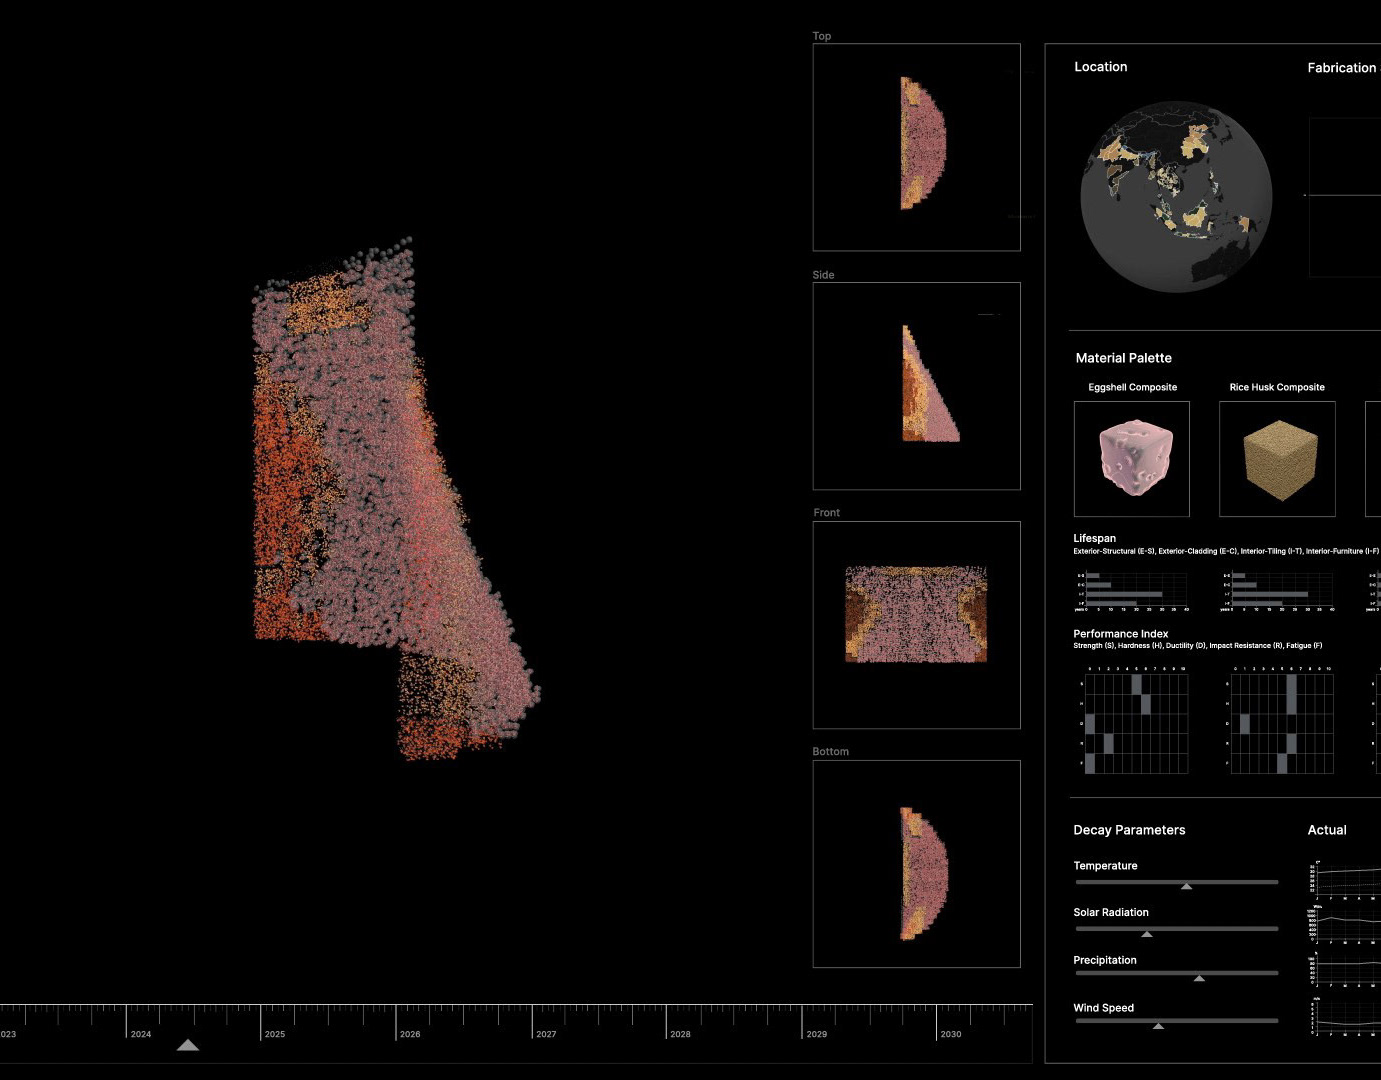Click the main 3D particle building model
This screenshot has height=1080, width=1381.
[395, 498]
